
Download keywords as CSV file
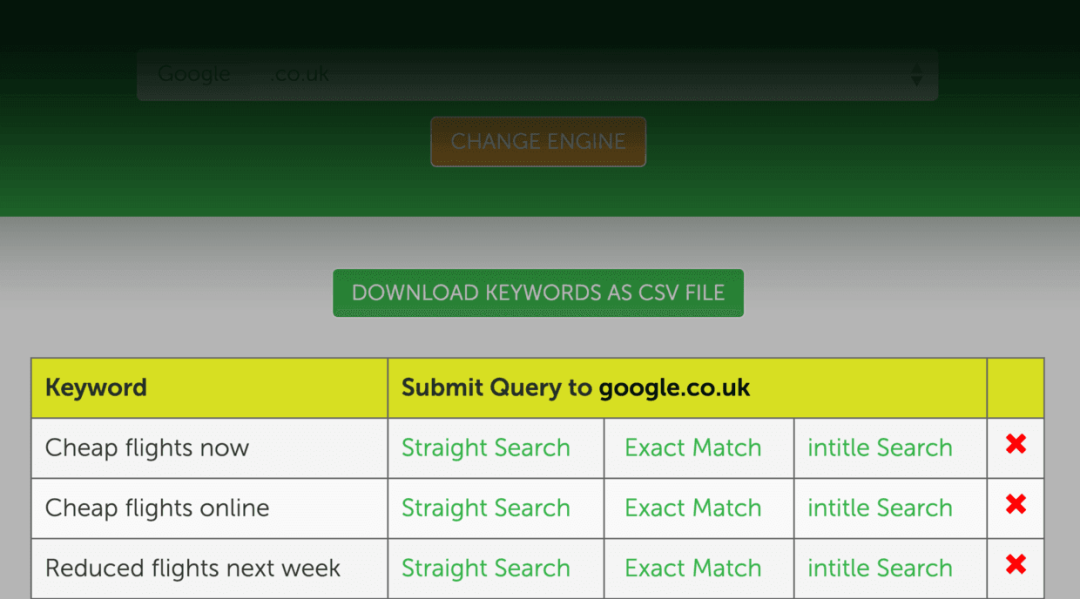[538, 293]
